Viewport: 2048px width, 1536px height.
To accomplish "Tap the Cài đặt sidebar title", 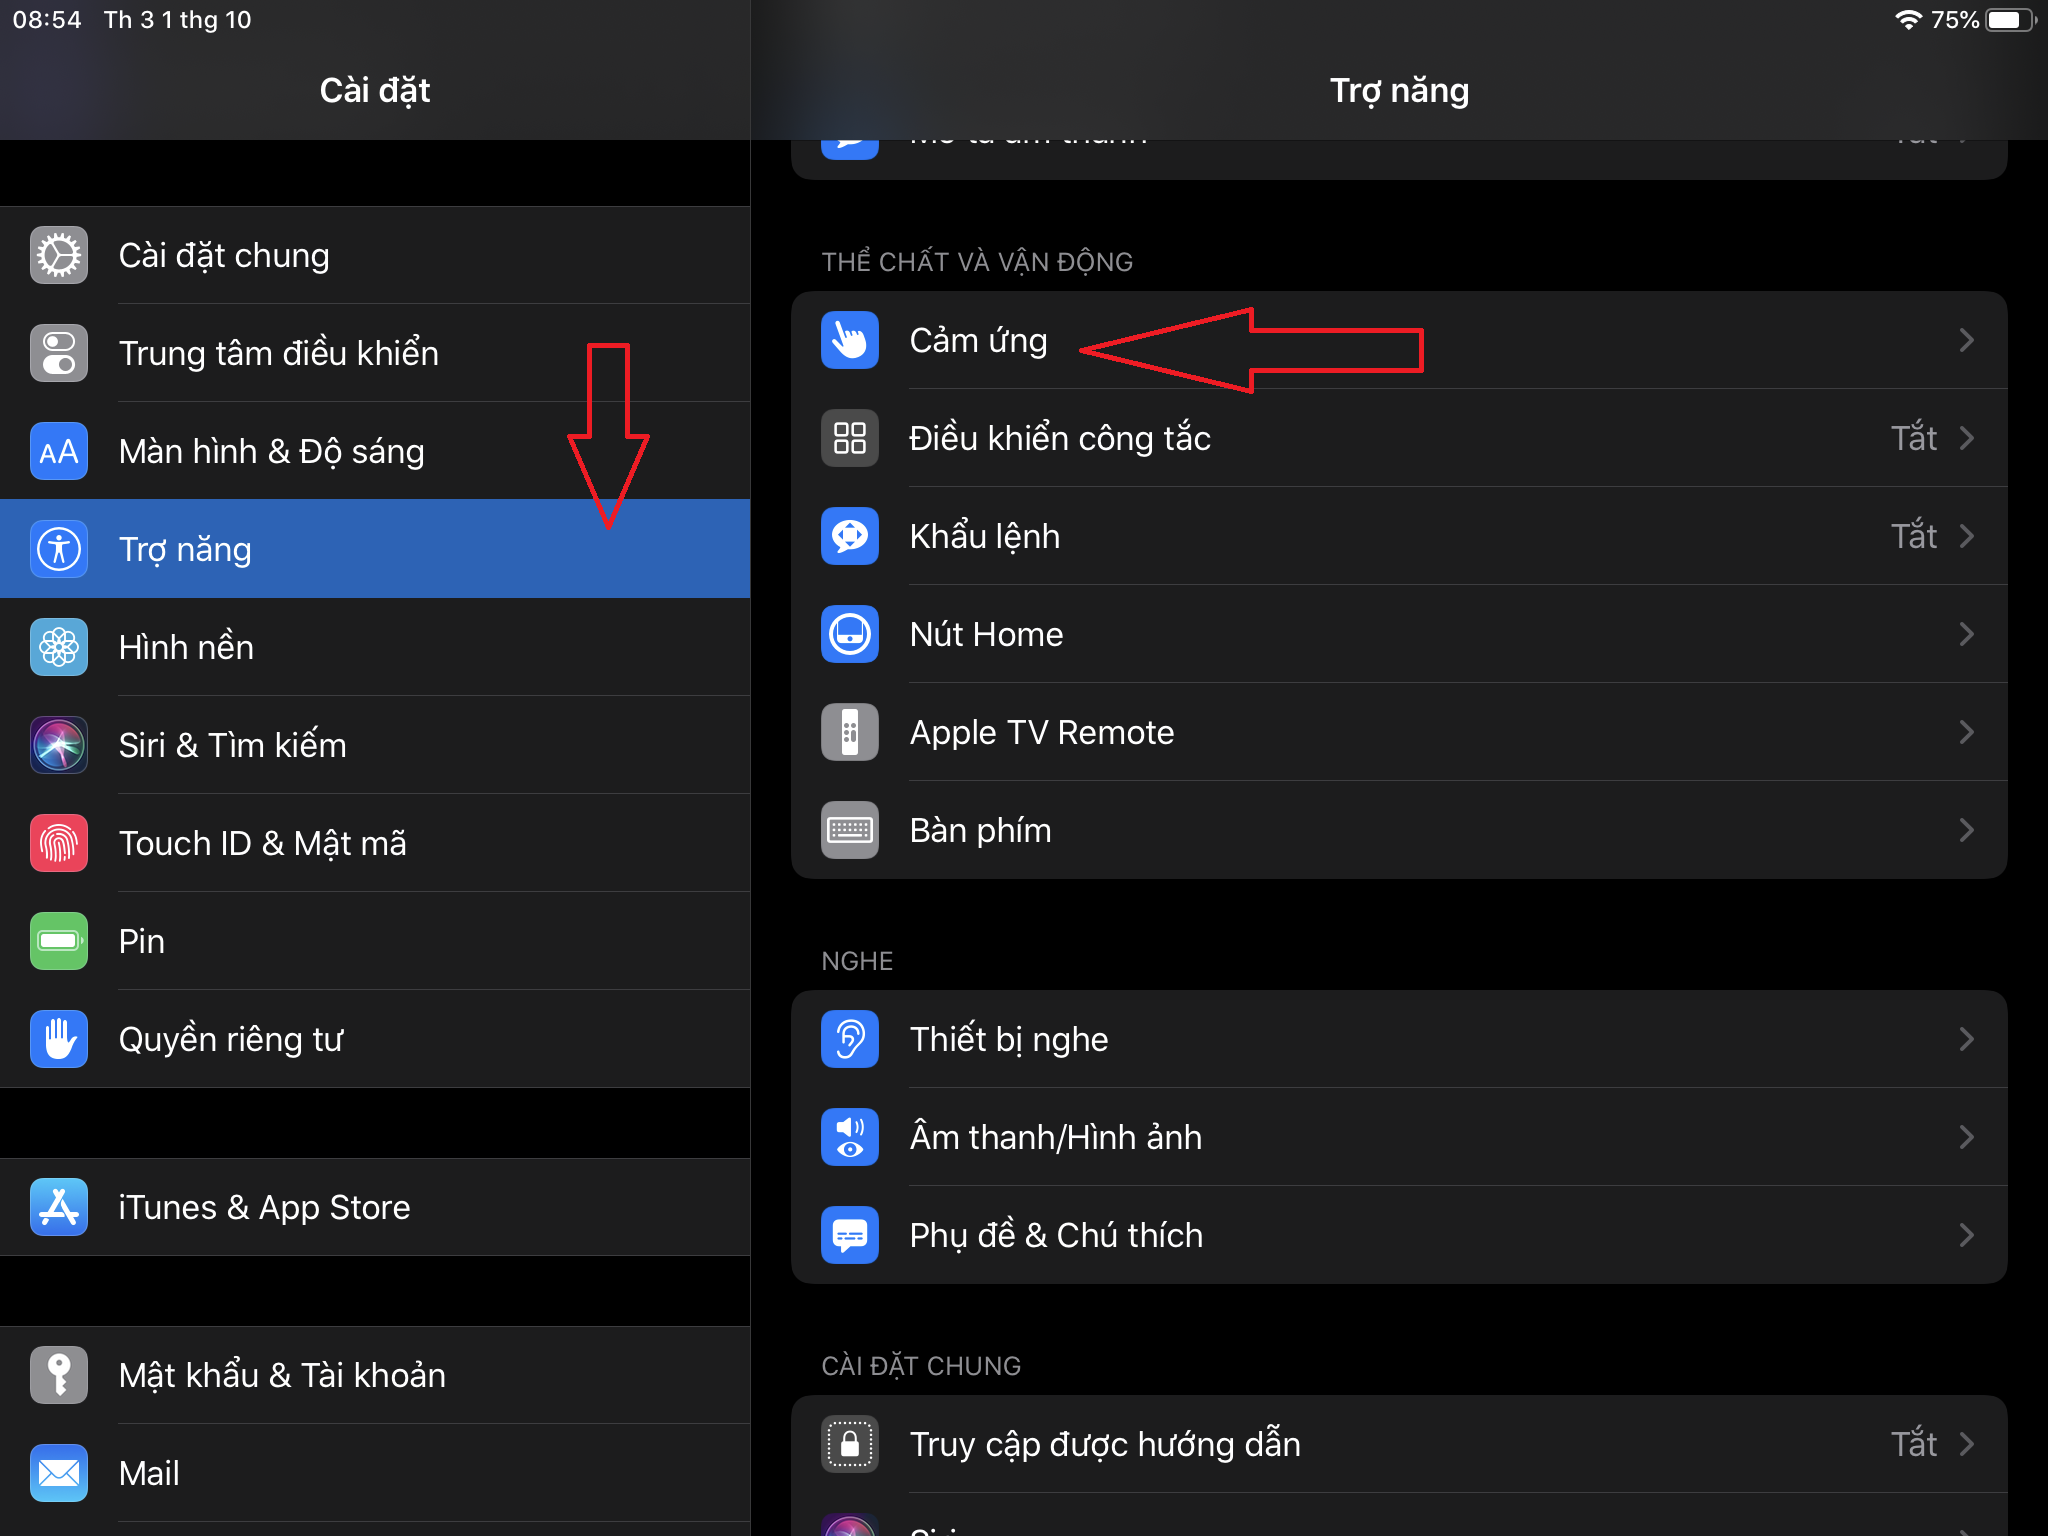I will 375,91.
